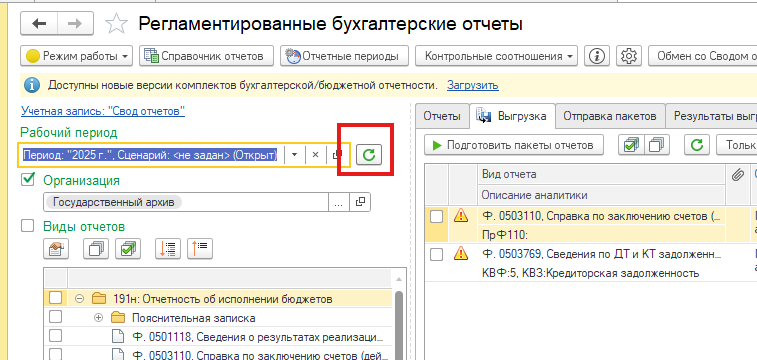Collapse the 191н folder node
Screen dimensions: 757x360
tap(80, 299)
